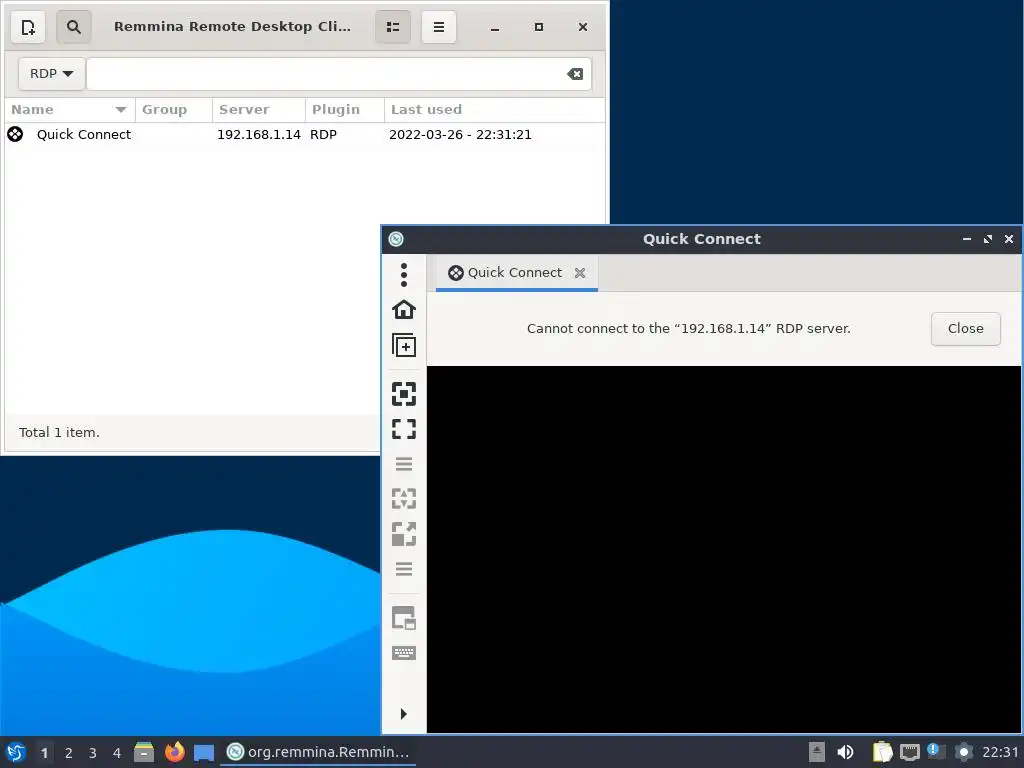Open the update notifier tray icon
This screenshot has height=768, width=1024.
936,752
